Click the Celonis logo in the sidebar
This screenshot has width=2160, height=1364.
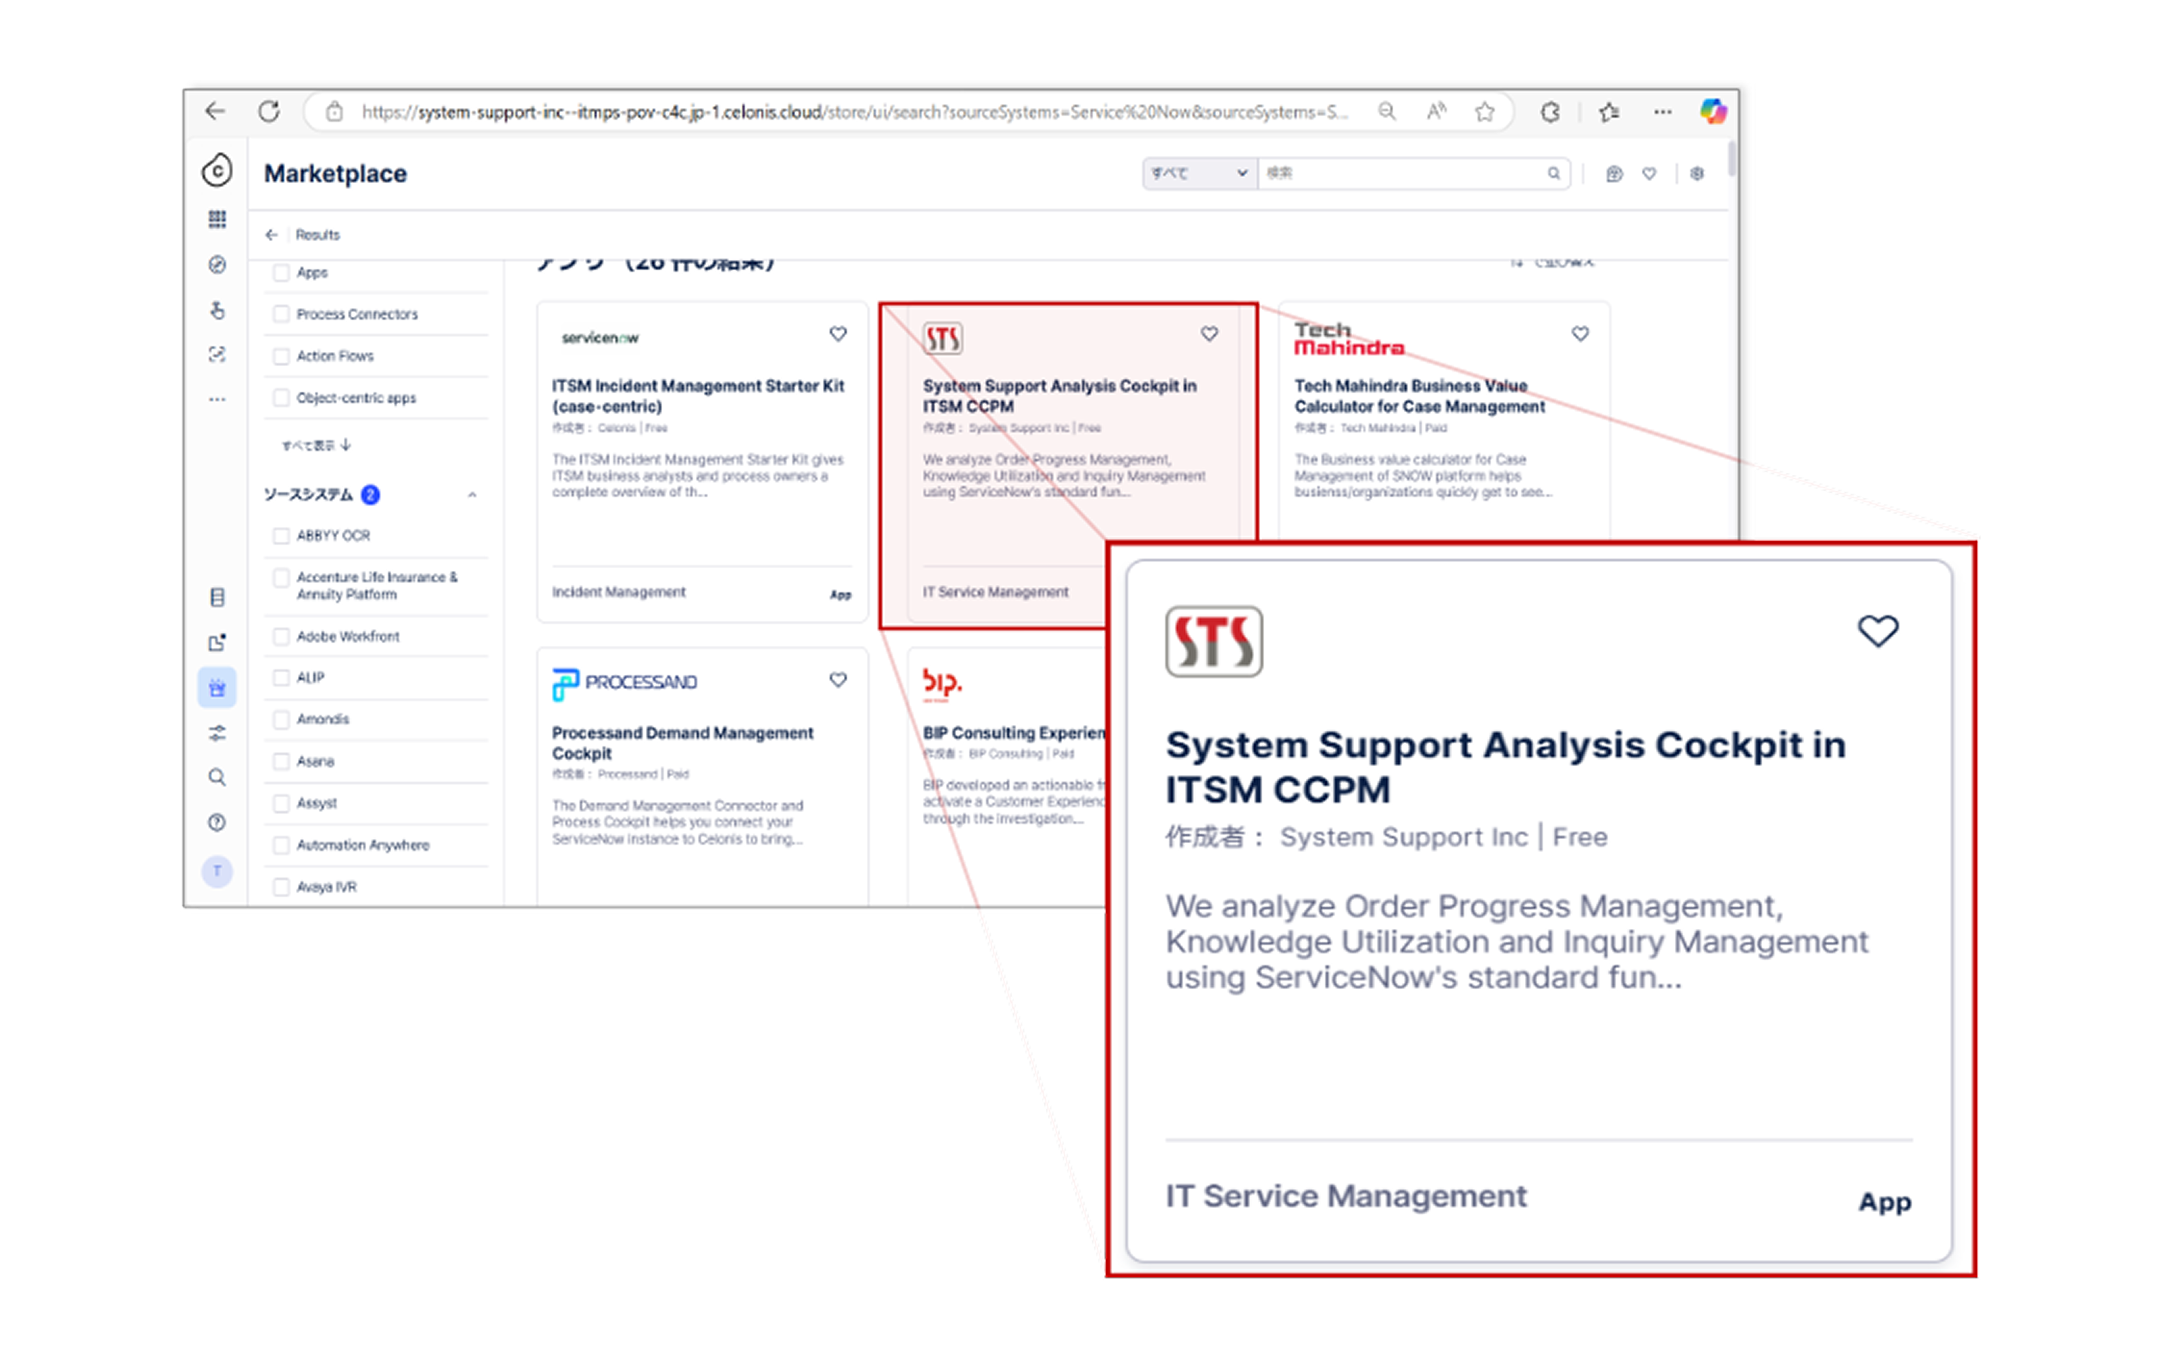point(217,171)
